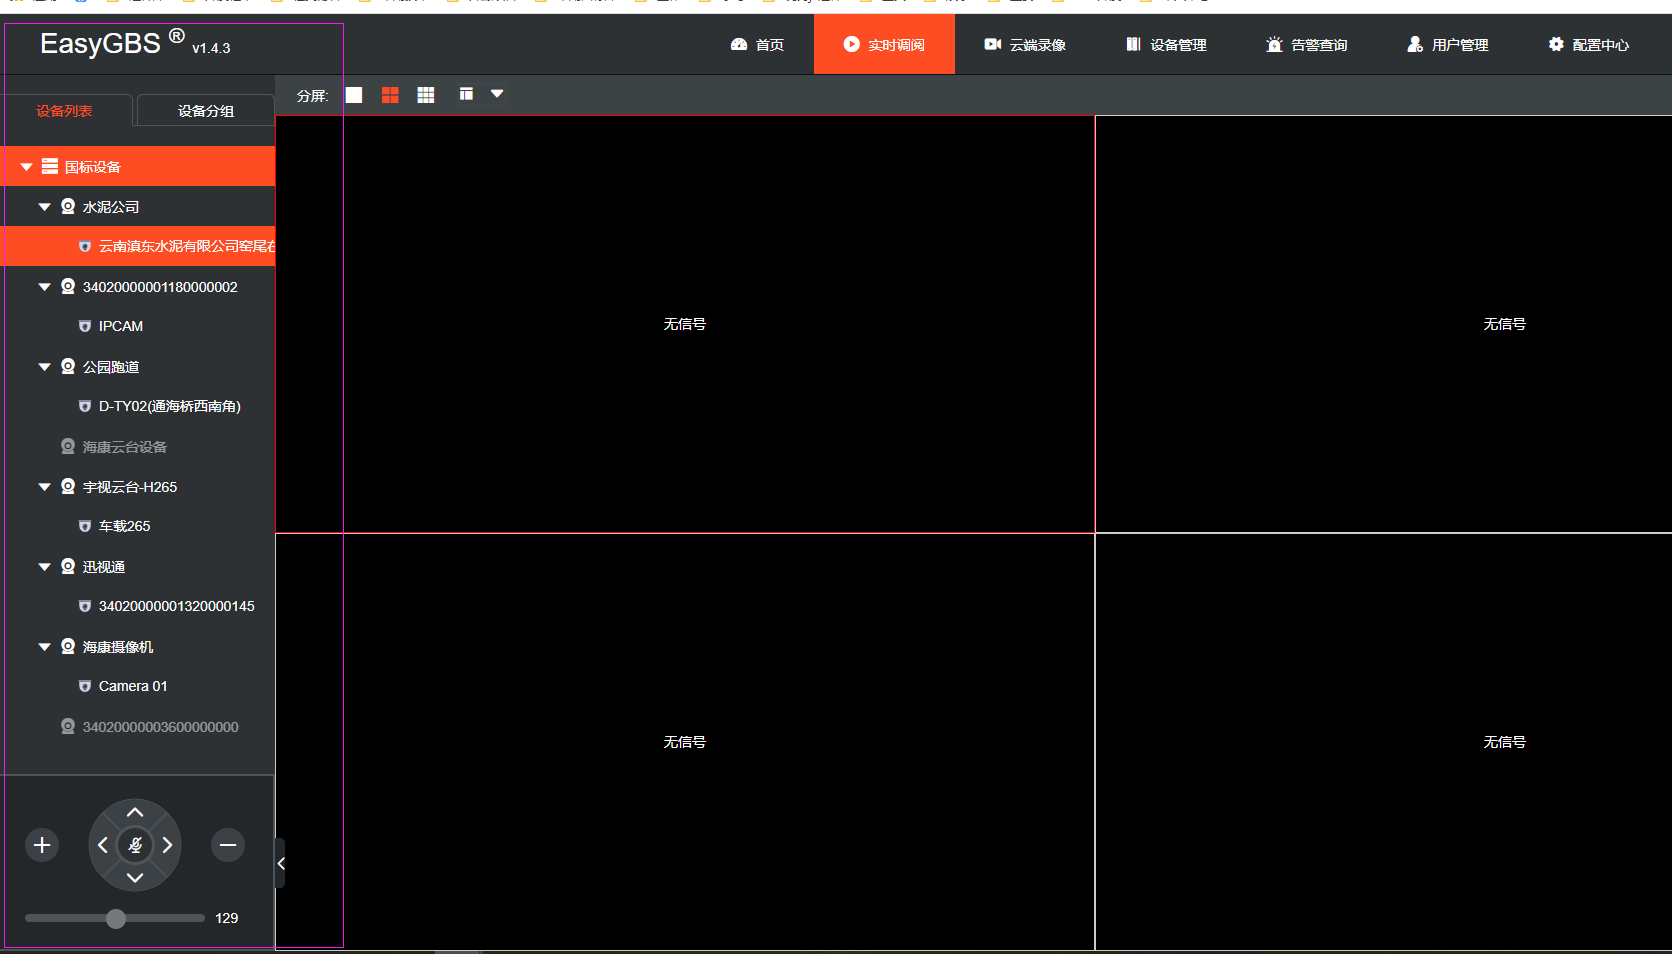
Task: Zoom in with PTZ plus button
Action: [x=42, y=845]
